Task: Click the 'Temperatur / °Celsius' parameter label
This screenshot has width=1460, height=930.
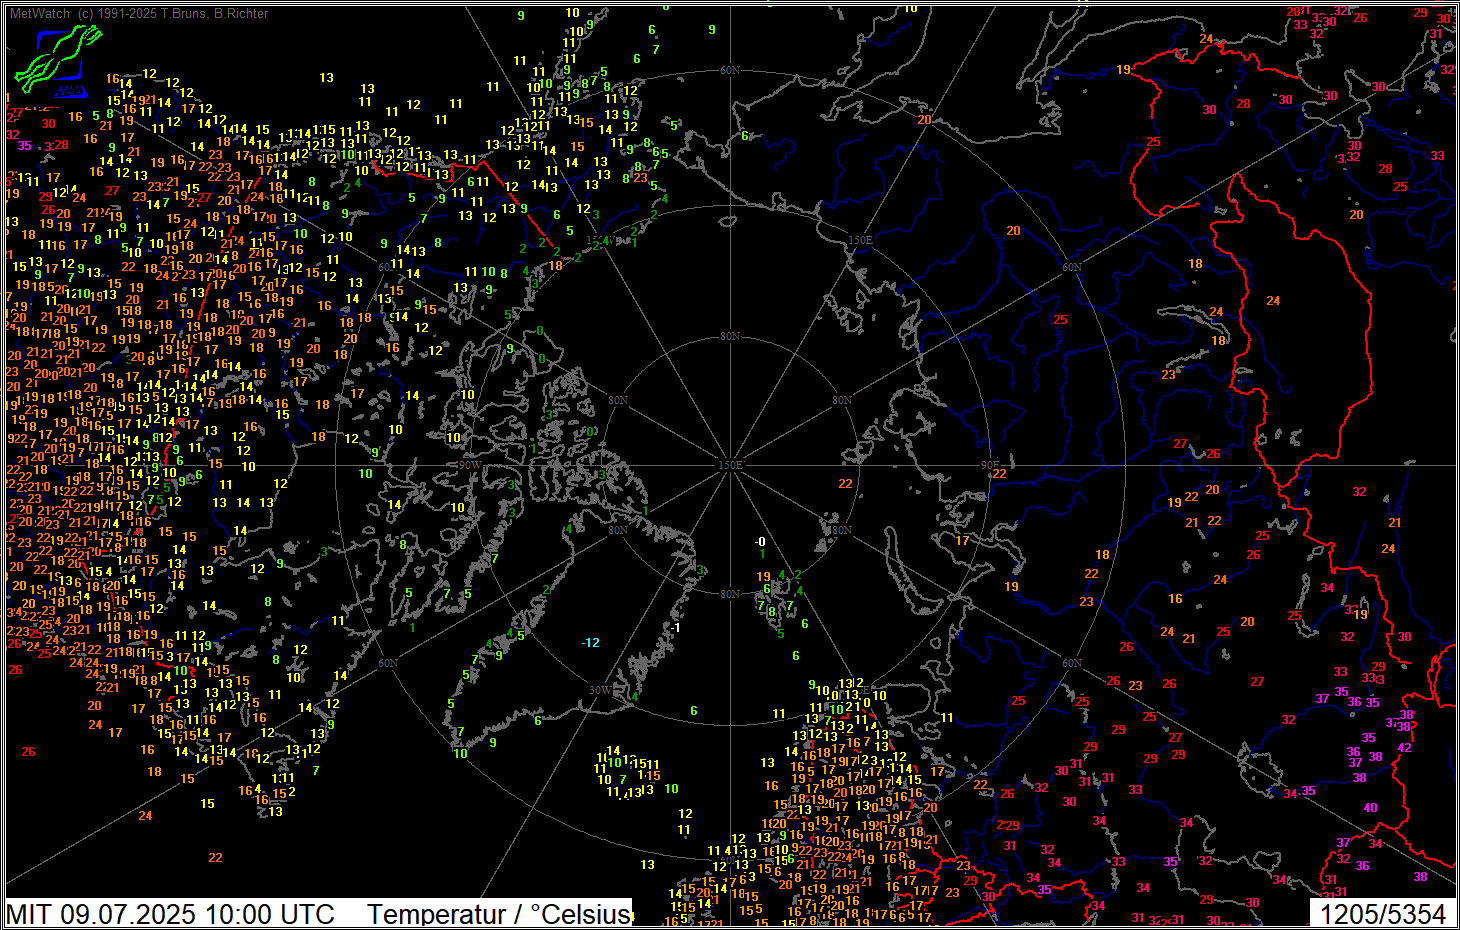Action: click(x=499, y=914)
